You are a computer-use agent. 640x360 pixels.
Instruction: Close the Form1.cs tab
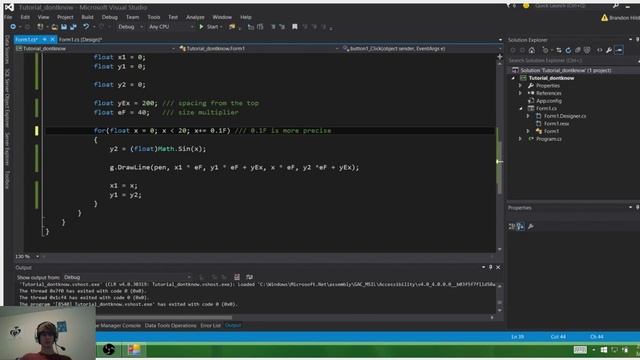[53, 40]
